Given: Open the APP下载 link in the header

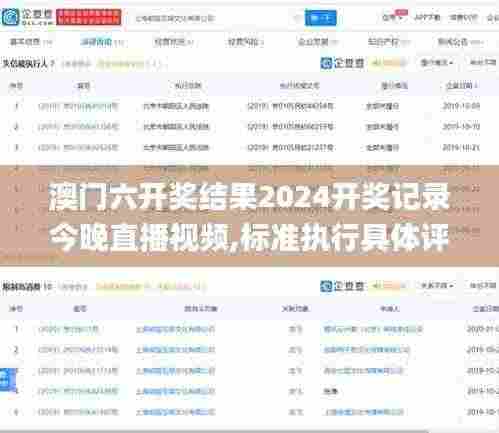Looking at the screenshot, I should (427, 17).
